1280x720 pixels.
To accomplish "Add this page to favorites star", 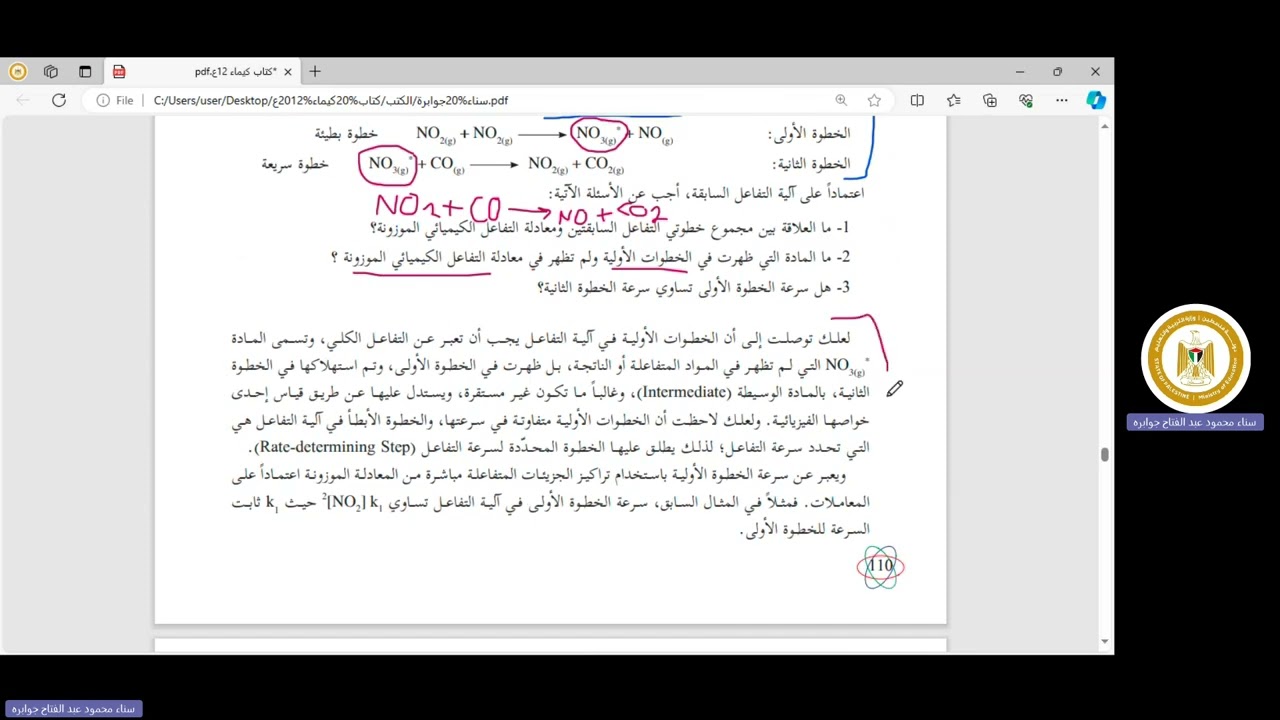I will [874, 100].
